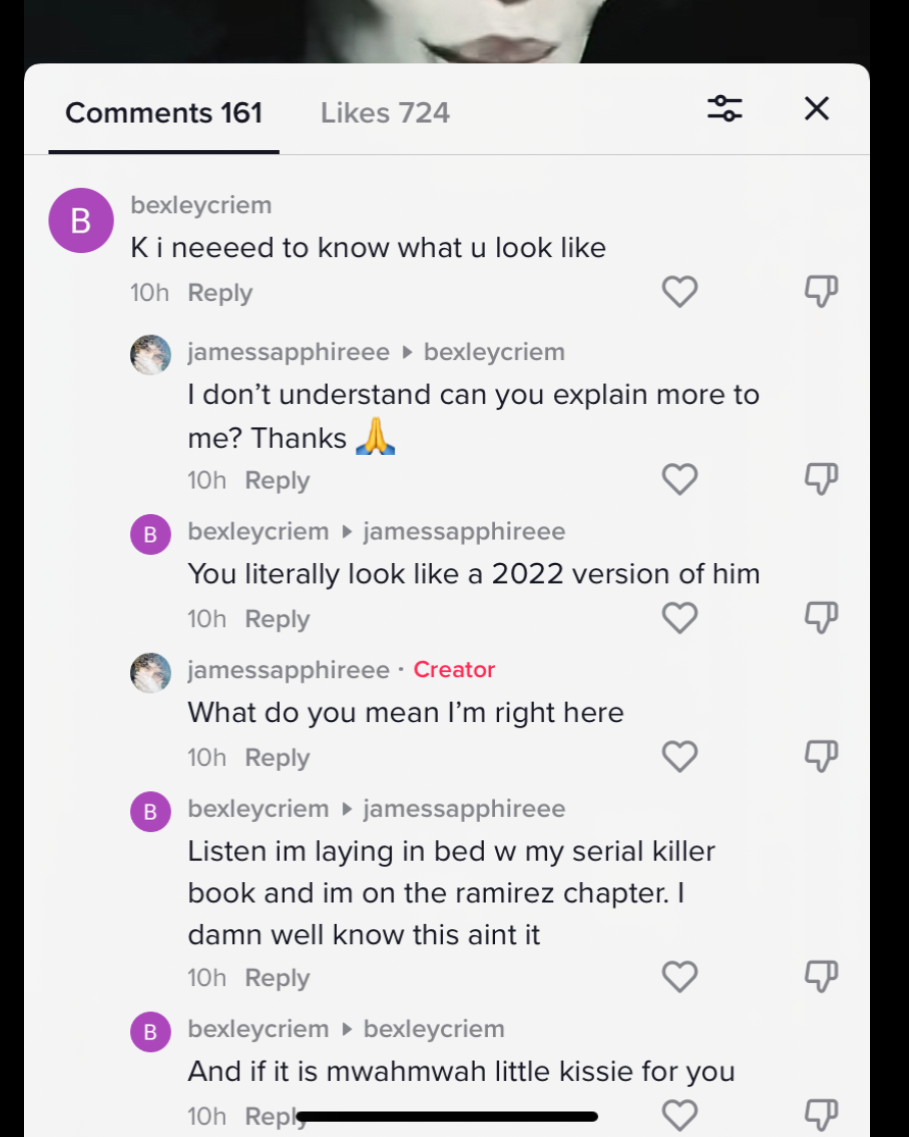Open the comment filter settings icon

724,109
